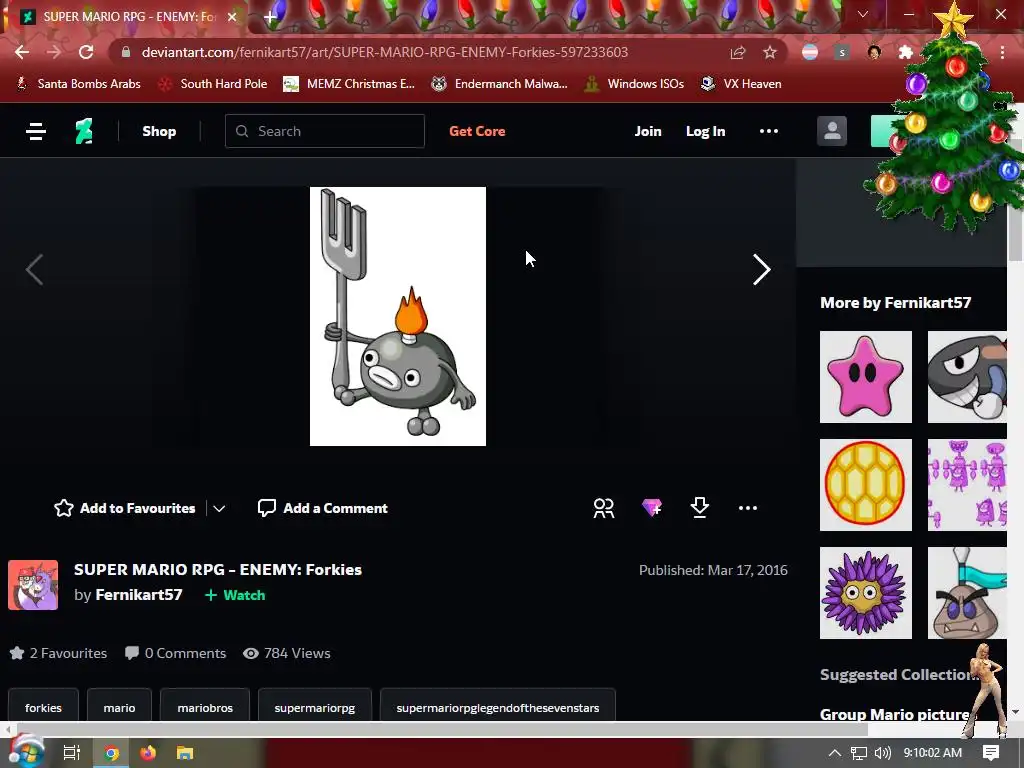Screen dimensions: 1024x768
Task: Click Fernikart57's avatar next to the title
Action: tap(33, 585)
